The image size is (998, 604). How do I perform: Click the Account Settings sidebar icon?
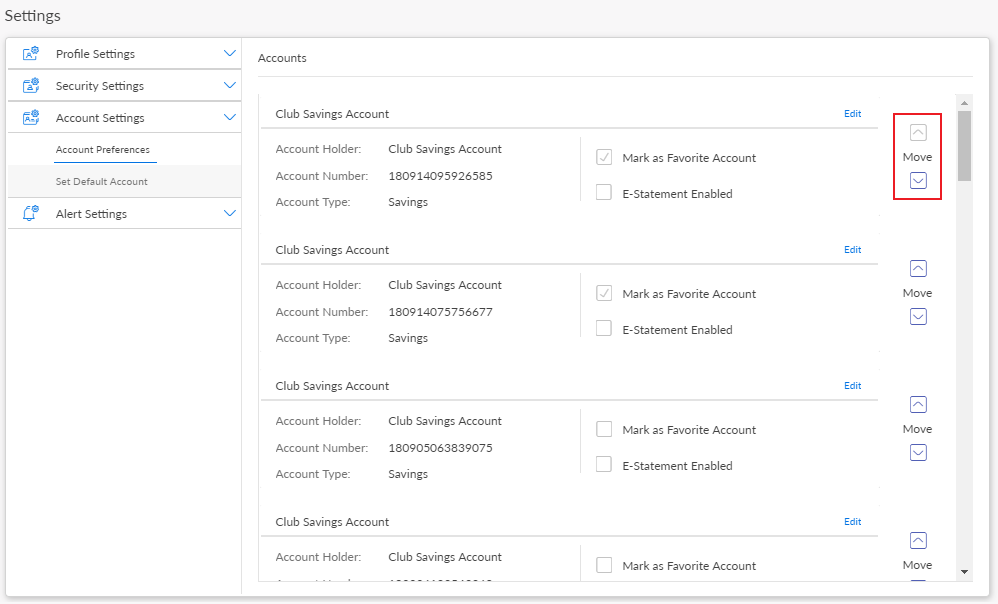31,118
